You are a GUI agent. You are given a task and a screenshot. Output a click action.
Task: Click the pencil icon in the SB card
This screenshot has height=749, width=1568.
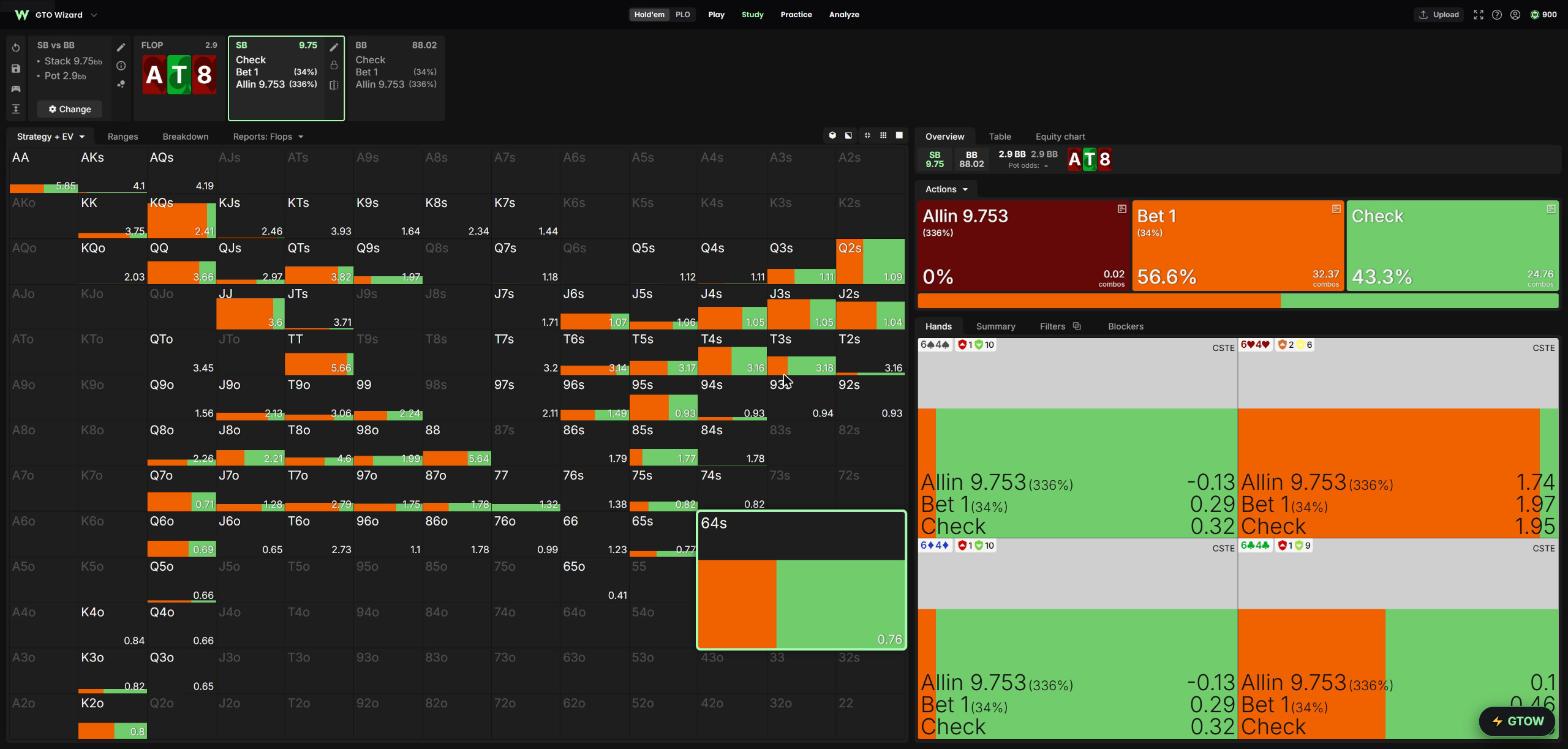(x=334, y=47)
